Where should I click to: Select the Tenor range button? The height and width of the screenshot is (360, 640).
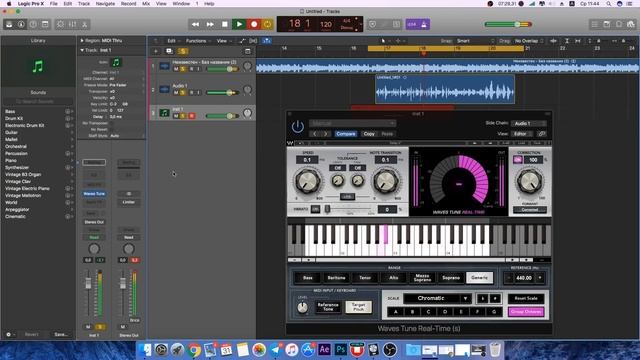click(365, 278)
